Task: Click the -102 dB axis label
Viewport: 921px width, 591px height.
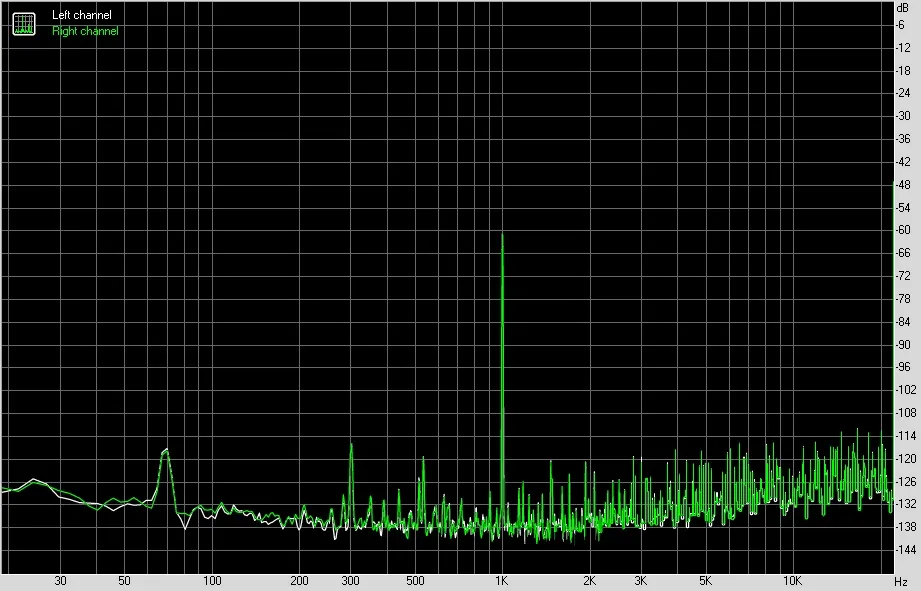Action: pyautogui.click(x=905, y=390)
